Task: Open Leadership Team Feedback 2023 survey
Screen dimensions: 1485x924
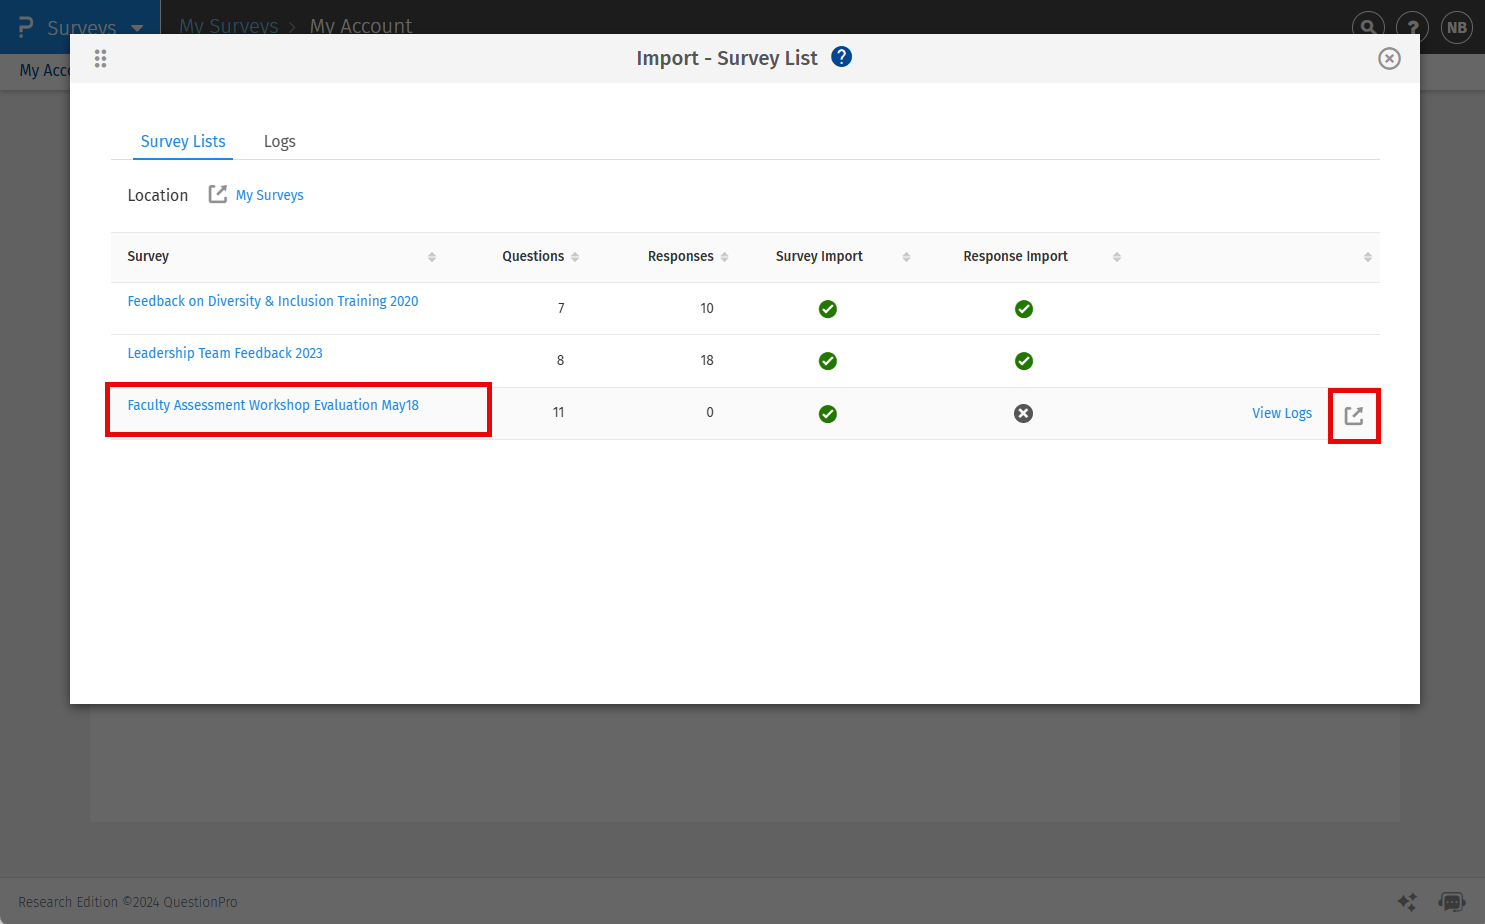Action: (225, 353)
